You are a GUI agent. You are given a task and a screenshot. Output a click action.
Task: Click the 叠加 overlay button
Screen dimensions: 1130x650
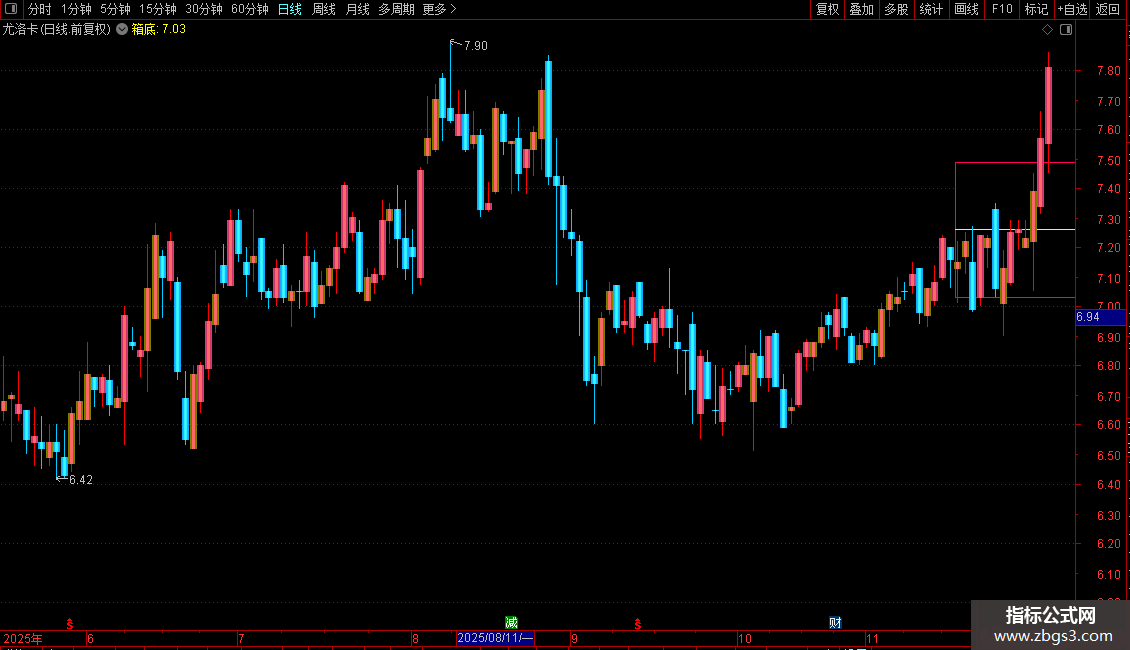[861, 9]
